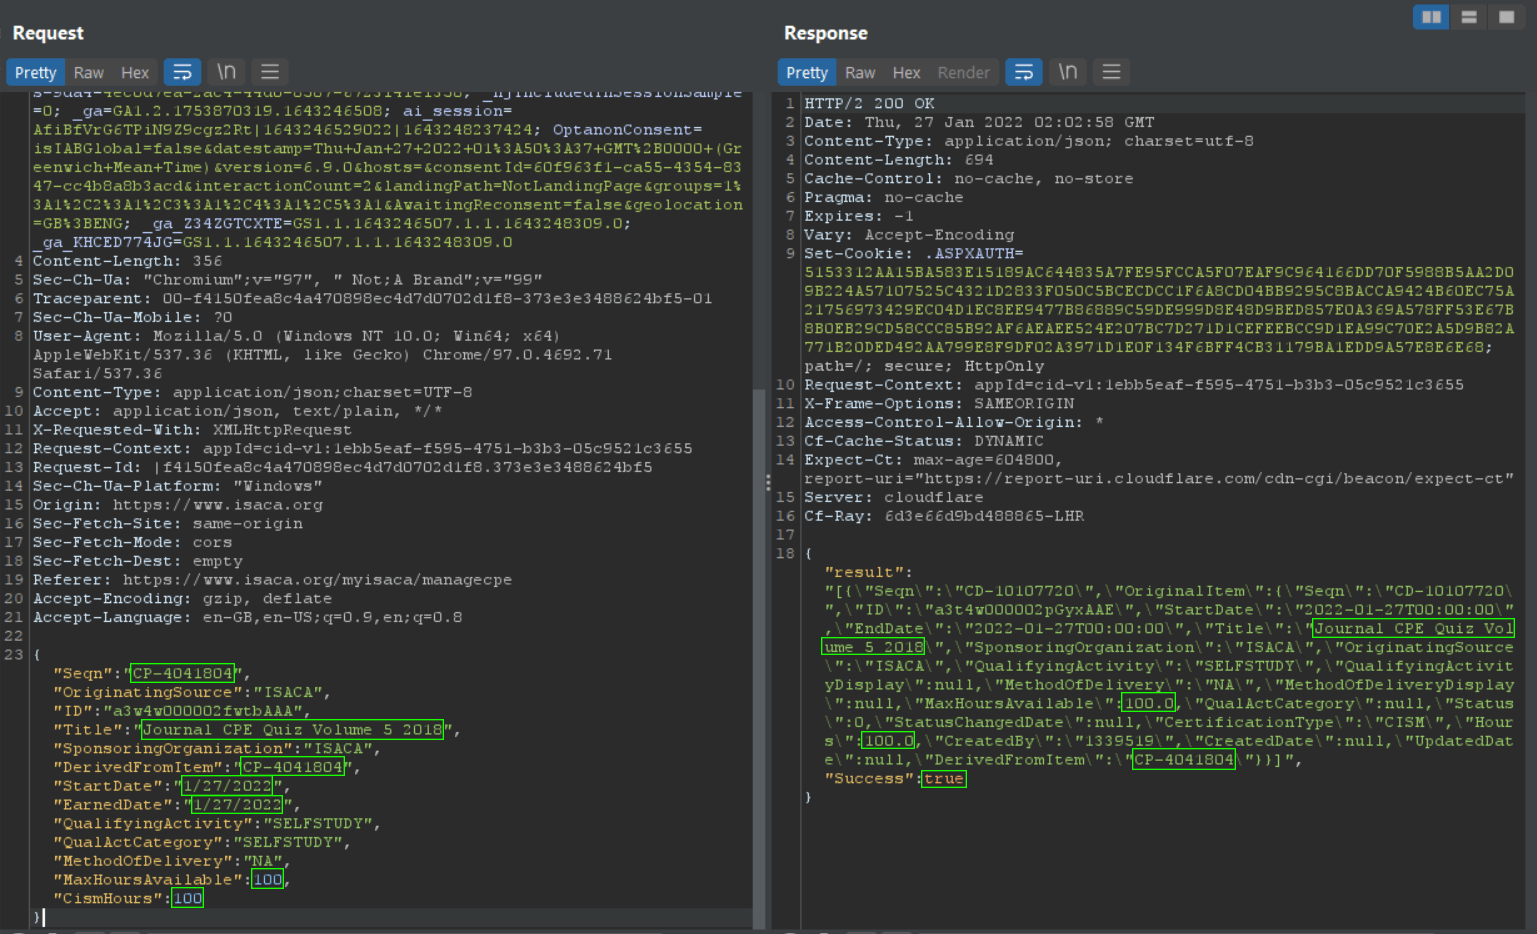
Task: Click the Date header in the response
Action: (979, 122)
